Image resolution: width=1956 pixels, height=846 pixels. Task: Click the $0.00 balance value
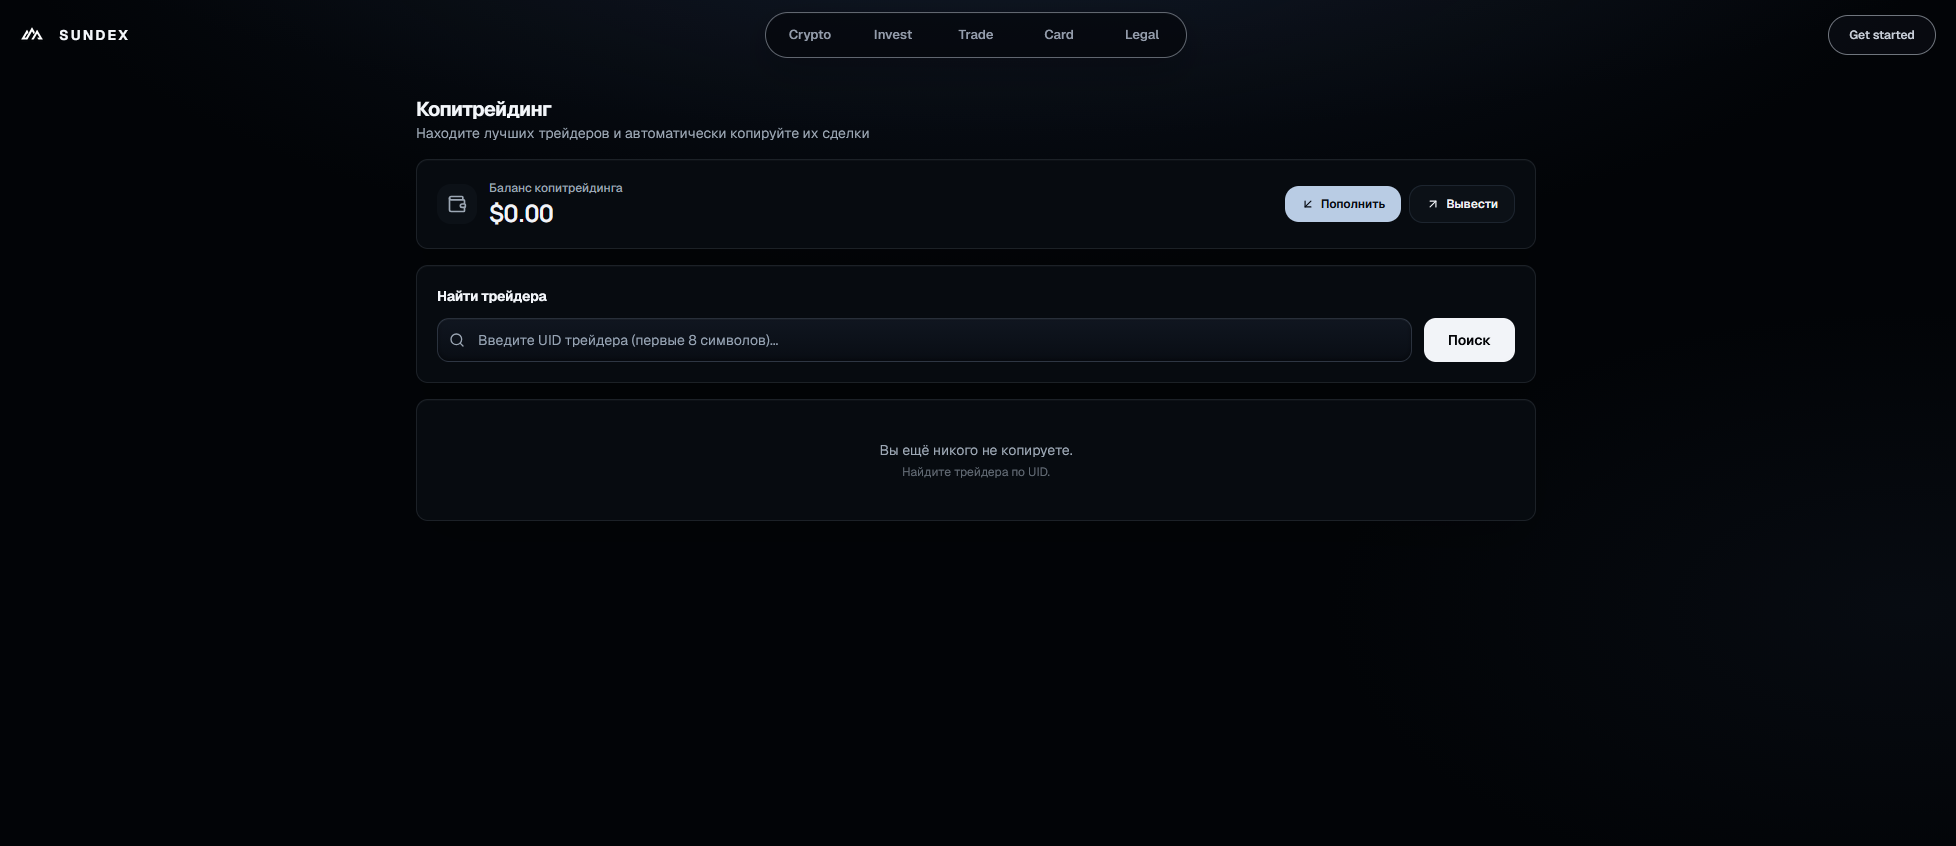(x=521, y=213)
